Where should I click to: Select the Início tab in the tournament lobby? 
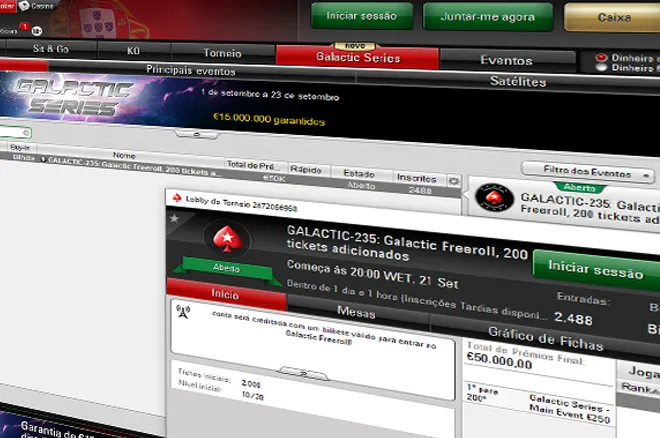click(x=225, y=294)
